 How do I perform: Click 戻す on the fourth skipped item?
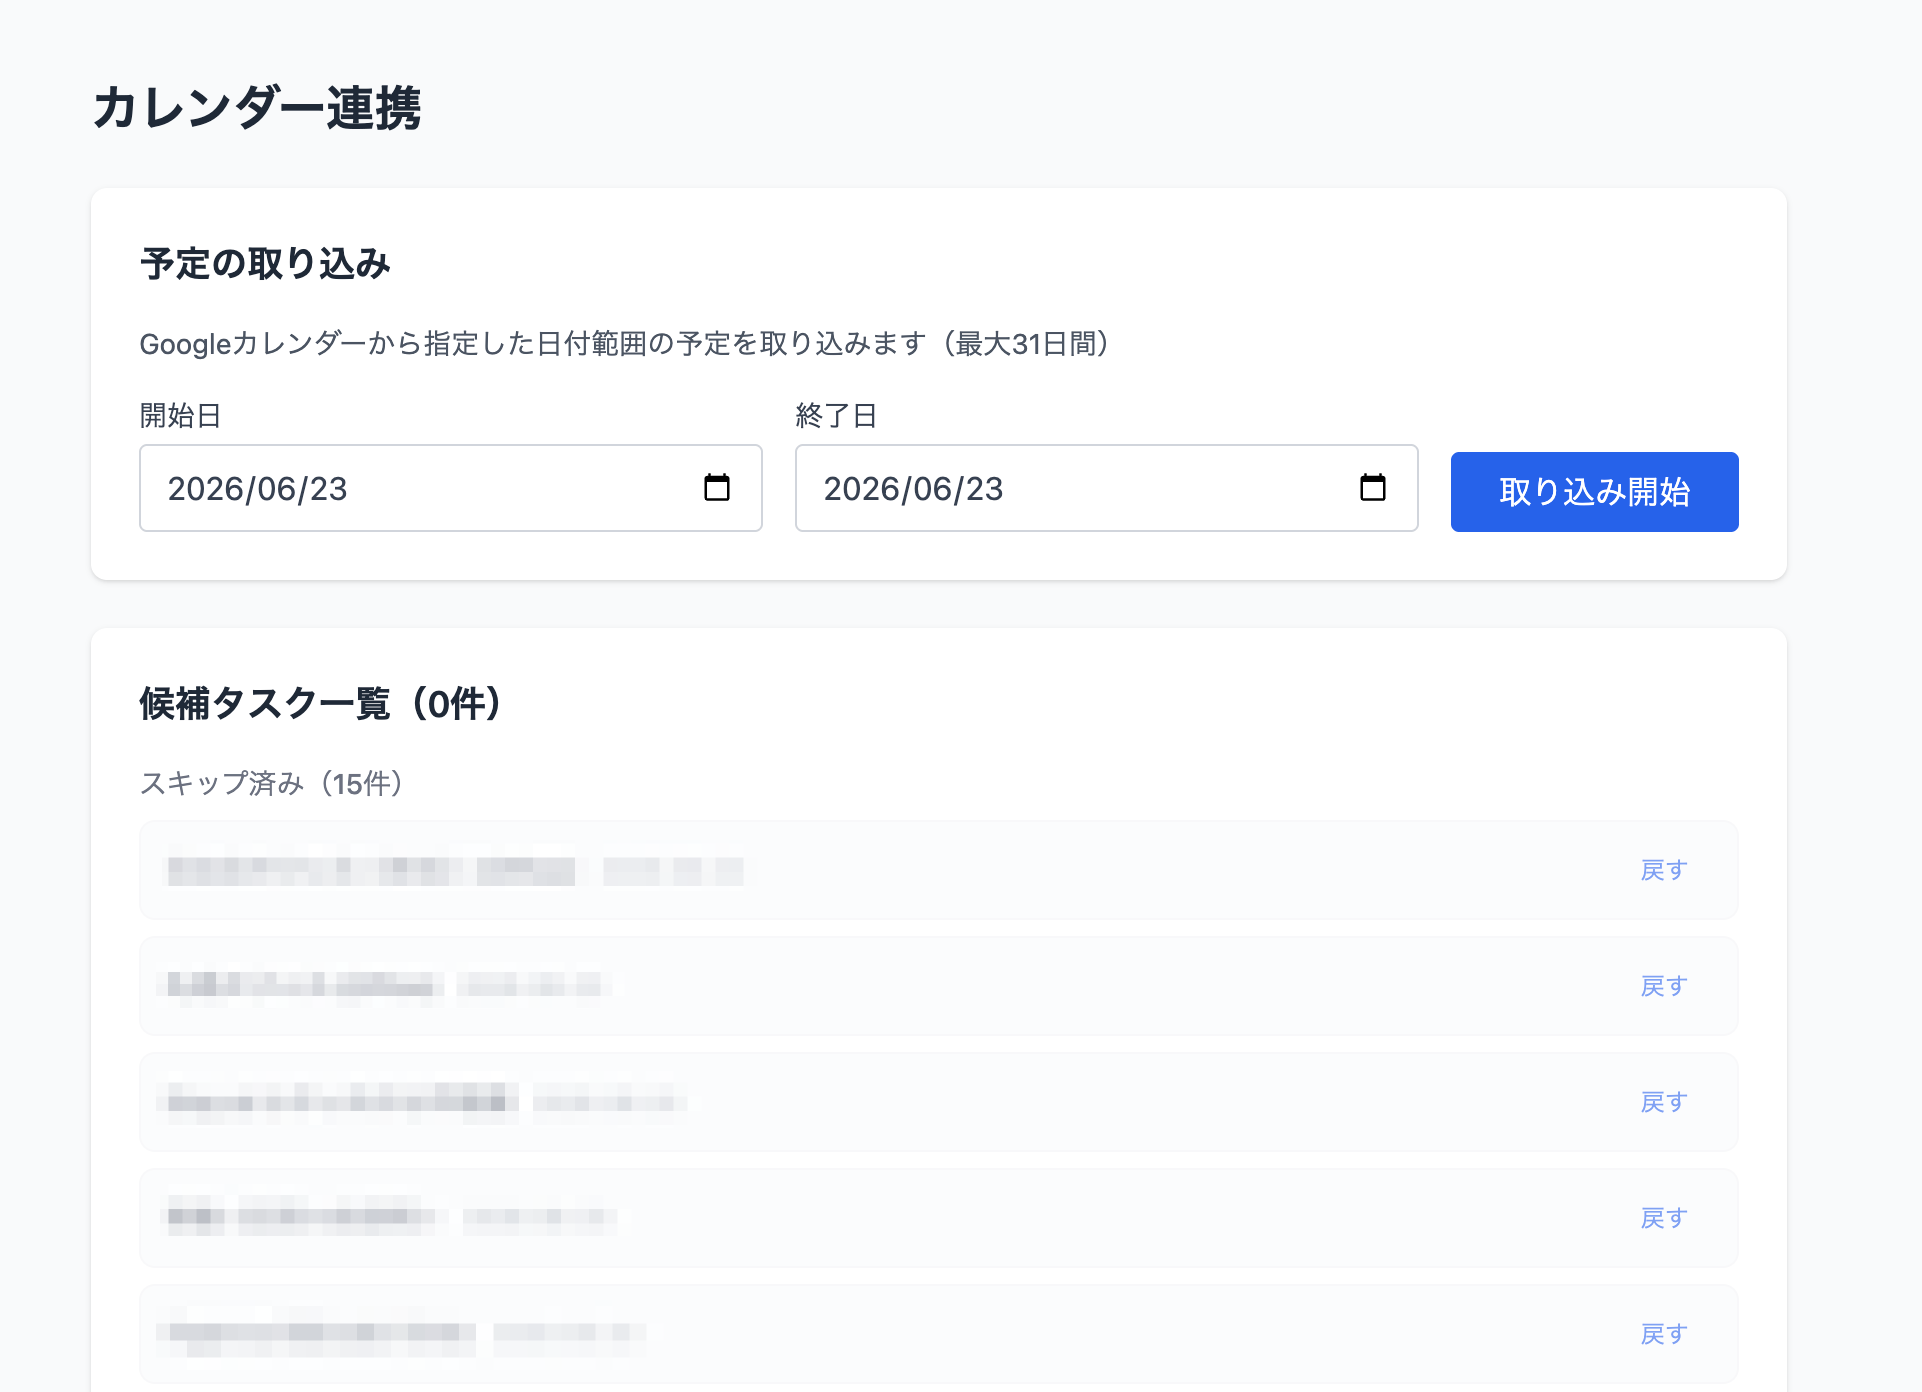pos(1664,1218)
